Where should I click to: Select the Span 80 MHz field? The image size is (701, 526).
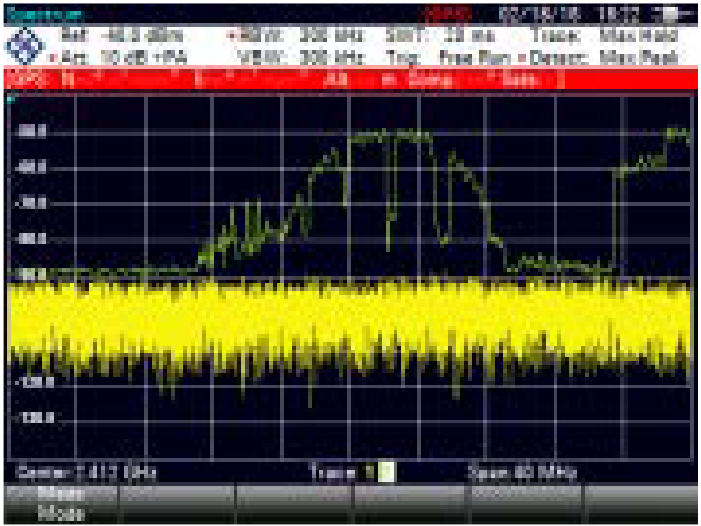coord(522,472)
